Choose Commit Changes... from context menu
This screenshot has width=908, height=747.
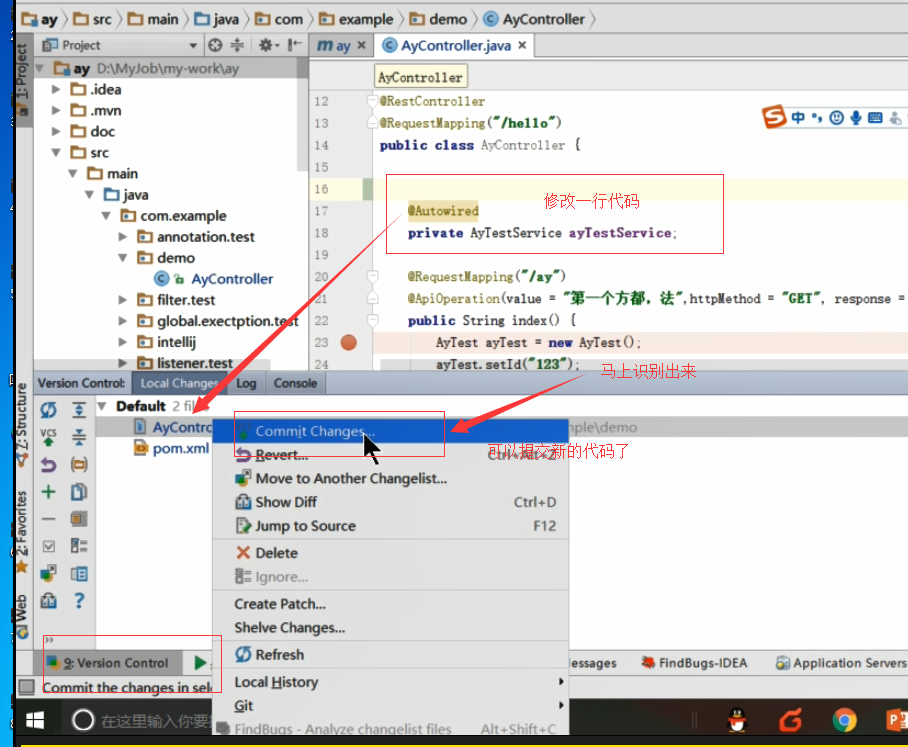click(x=390, y=431)
